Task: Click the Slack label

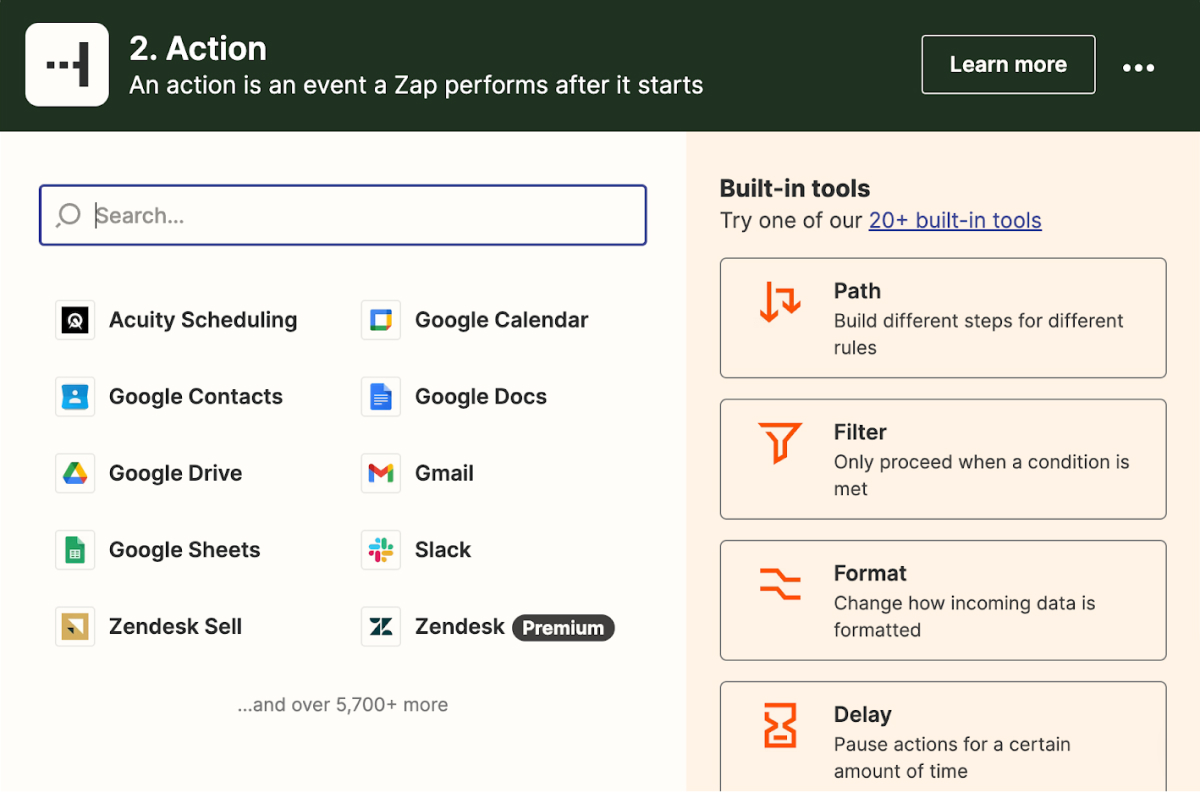Action: click(x=443, y=550)
